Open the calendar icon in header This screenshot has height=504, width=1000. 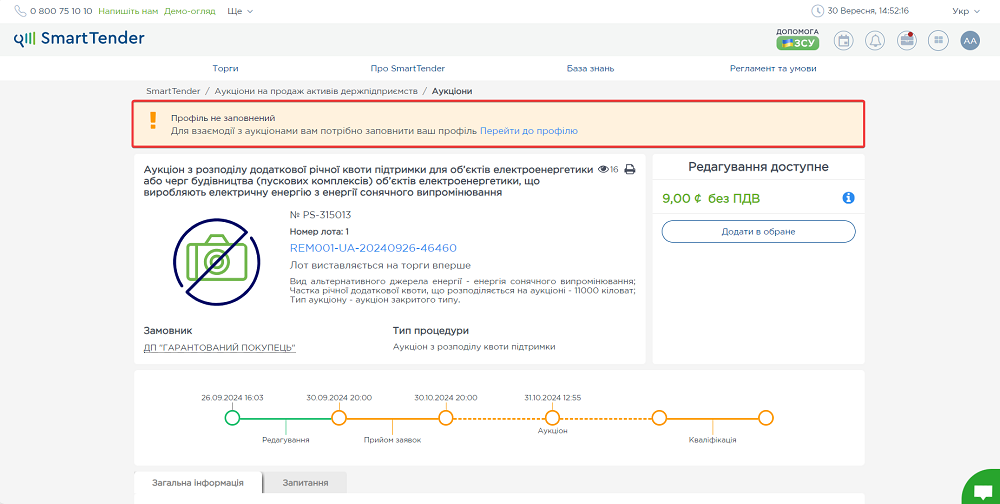(843, 40)
